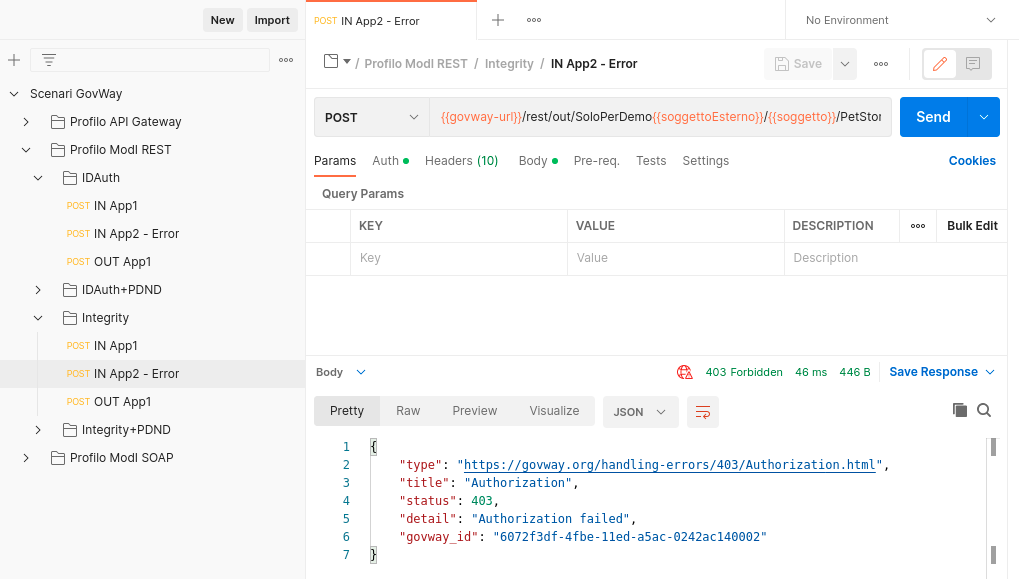Select the IN App2 - Error request tab
The height and width of the screenshot is (579, 1019).
tap(391, 21)
